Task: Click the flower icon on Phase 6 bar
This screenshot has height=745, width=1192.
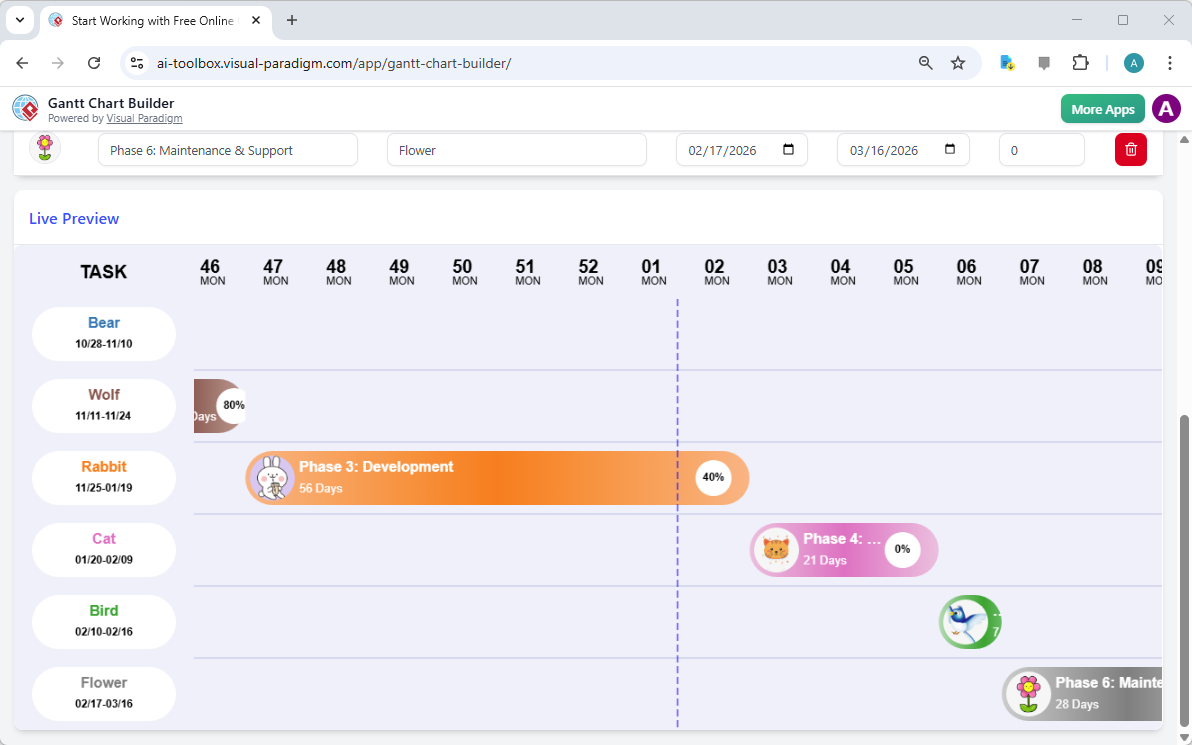Action: [1028, 693]
